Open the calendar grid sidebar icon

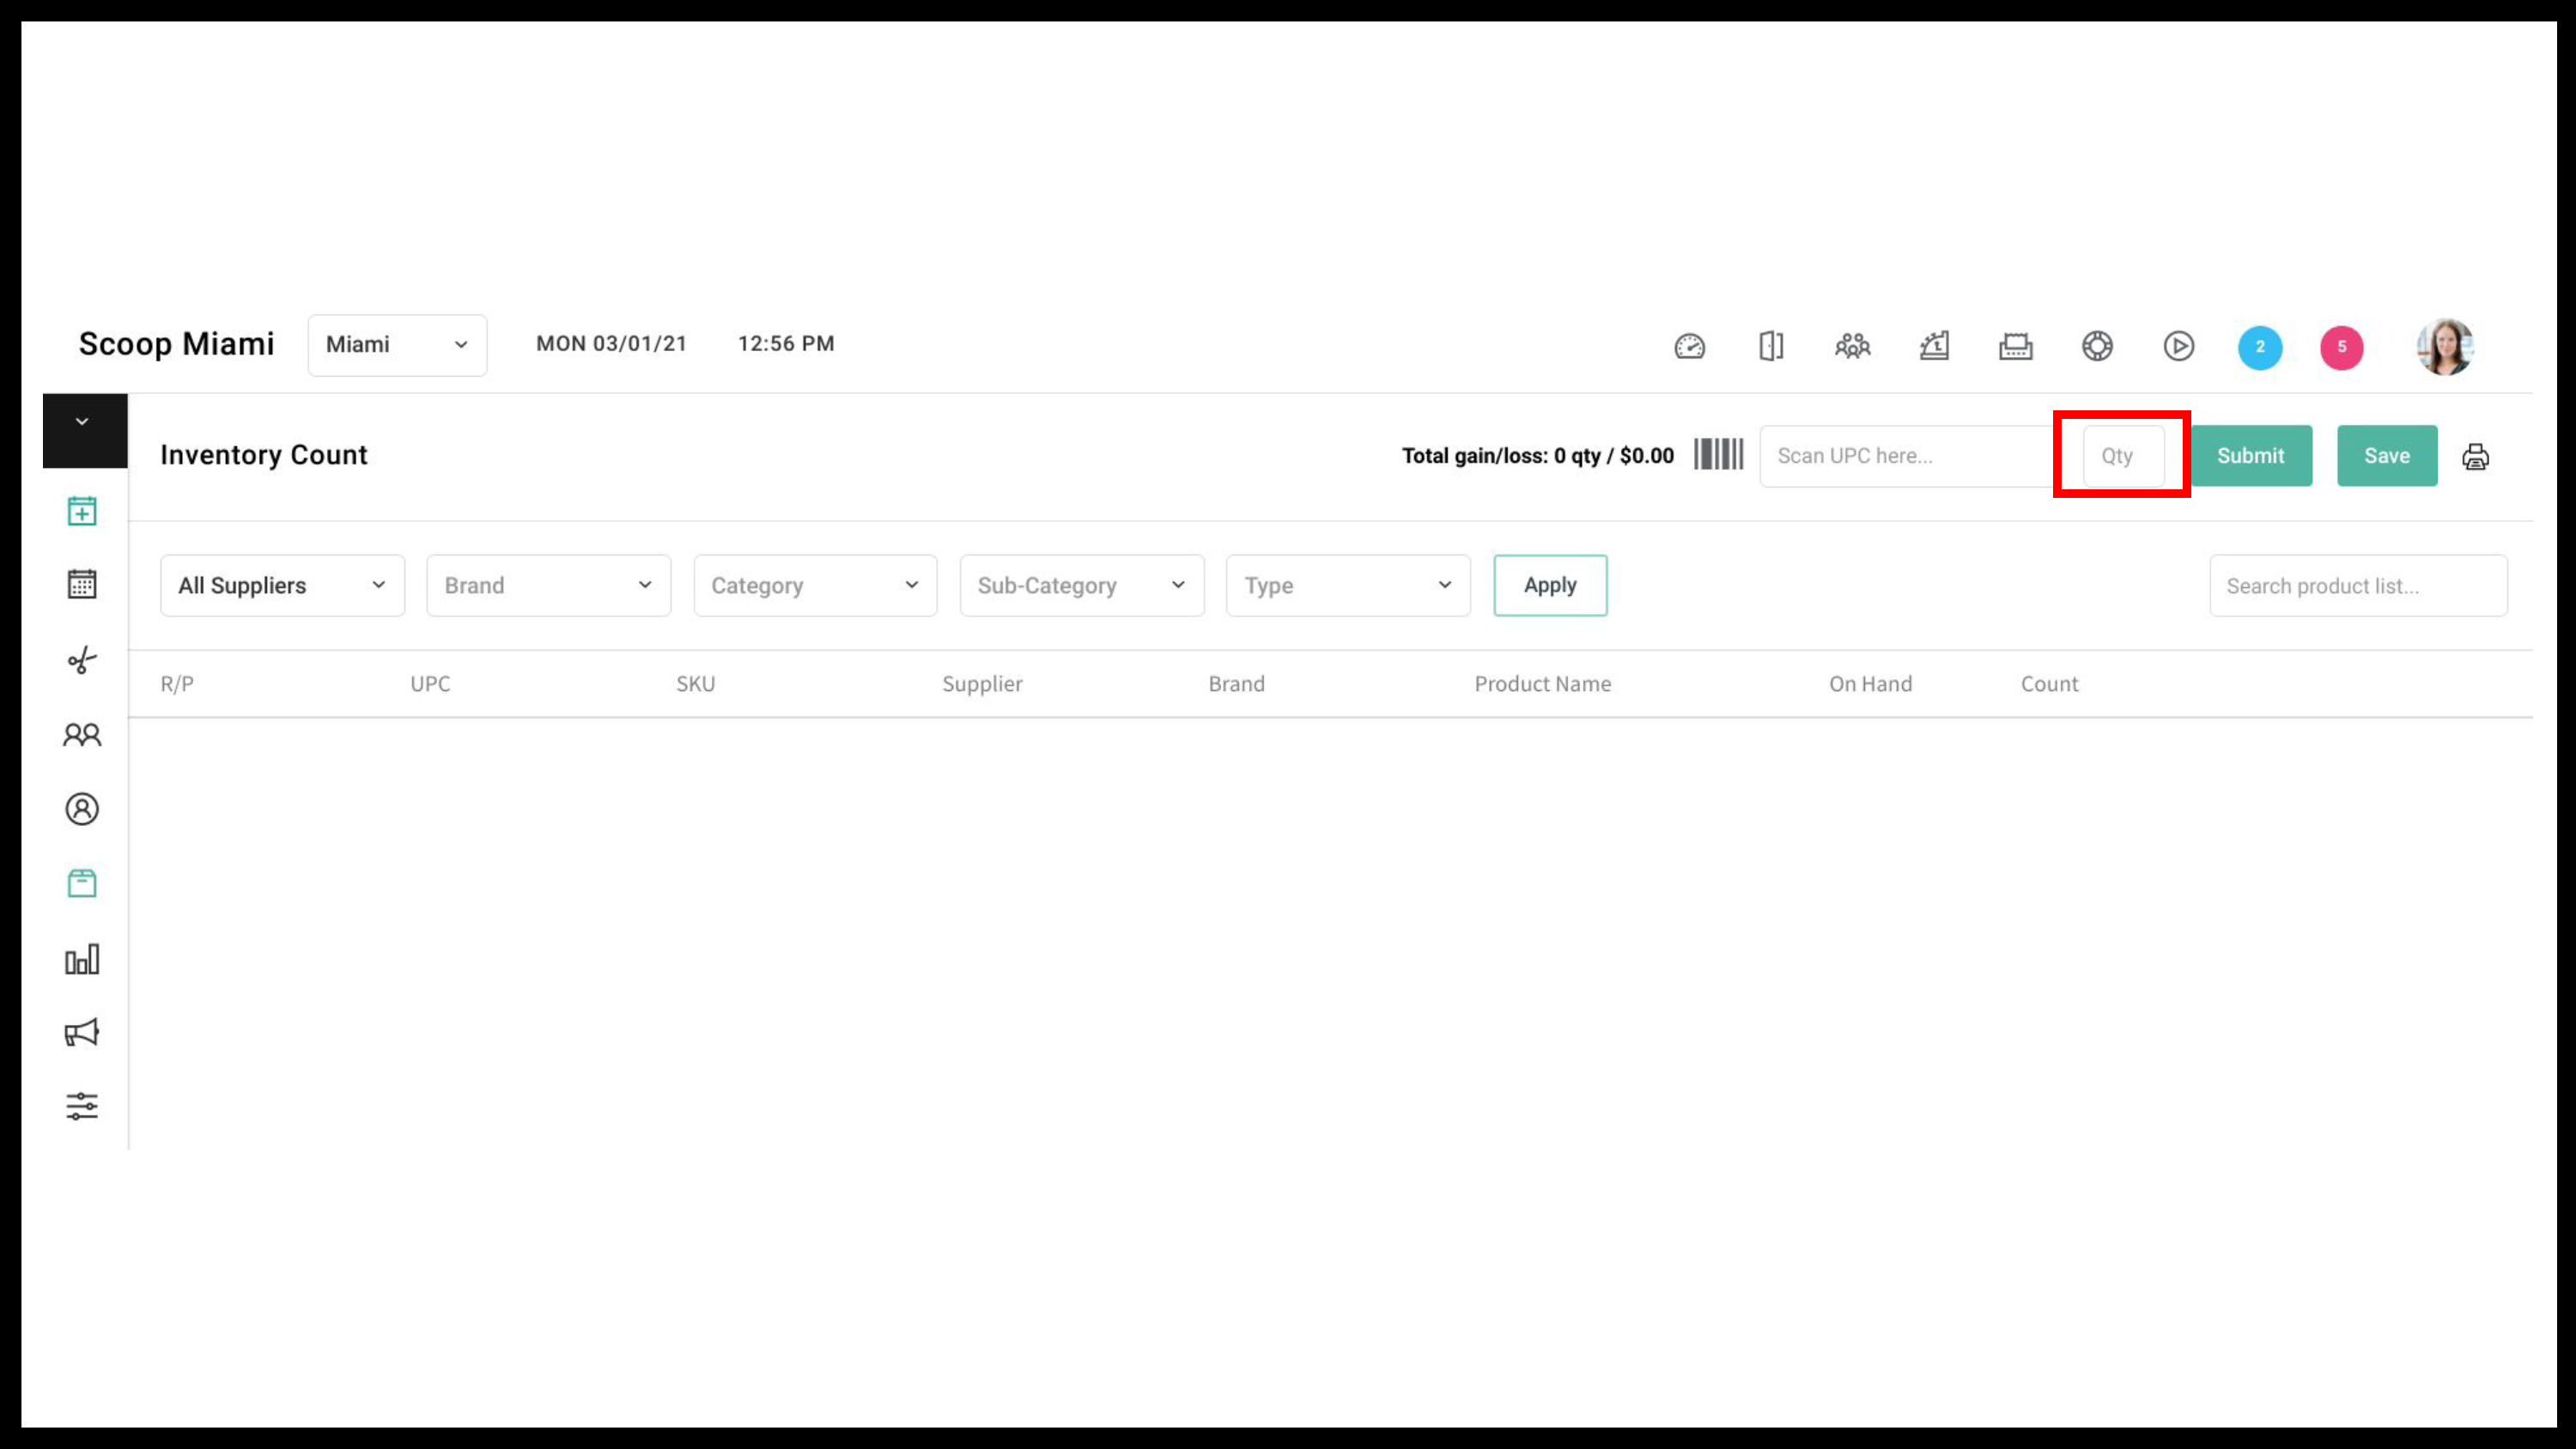[x=82, y=584]
